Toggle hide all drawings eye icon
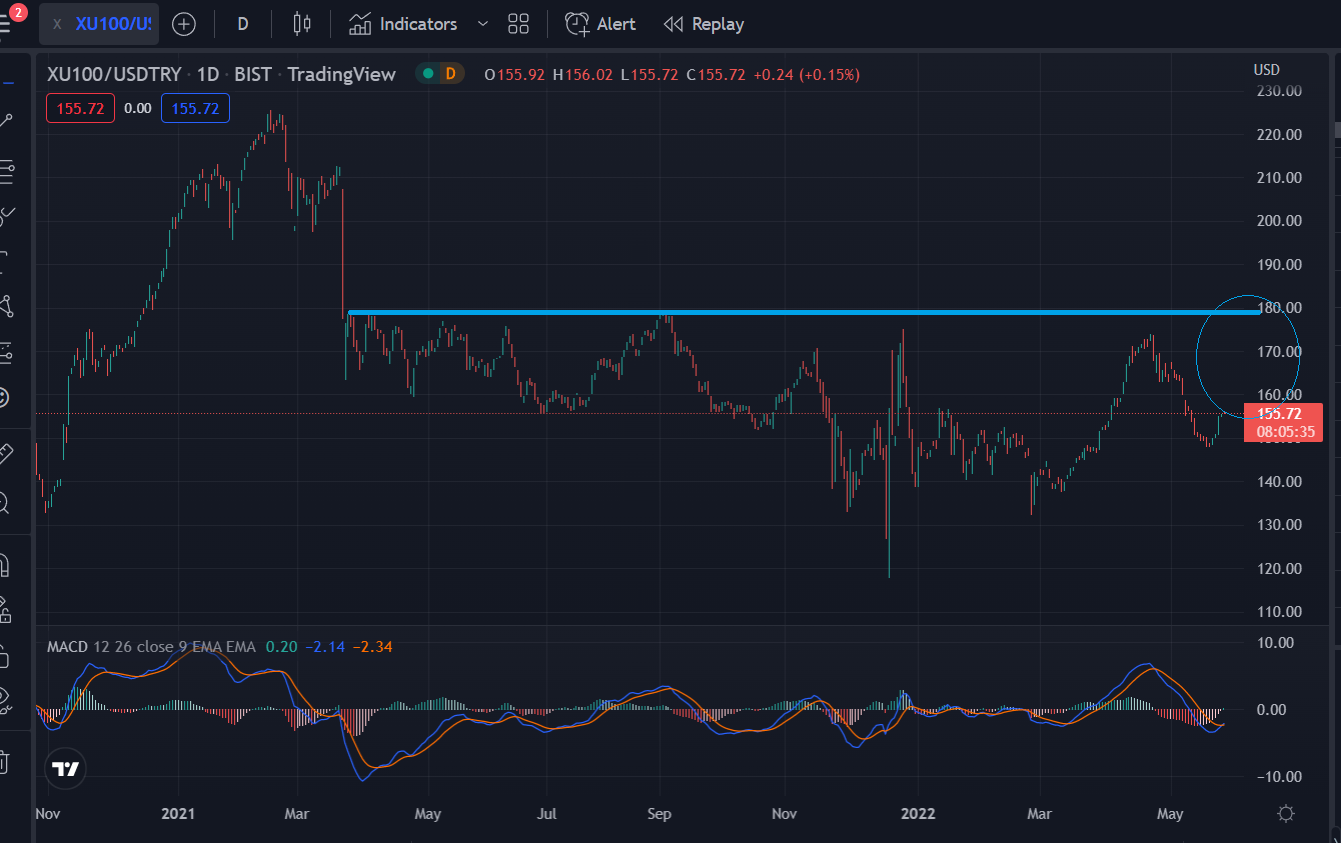This screenshot has width=1341, height=843. [x=5, y=700]
